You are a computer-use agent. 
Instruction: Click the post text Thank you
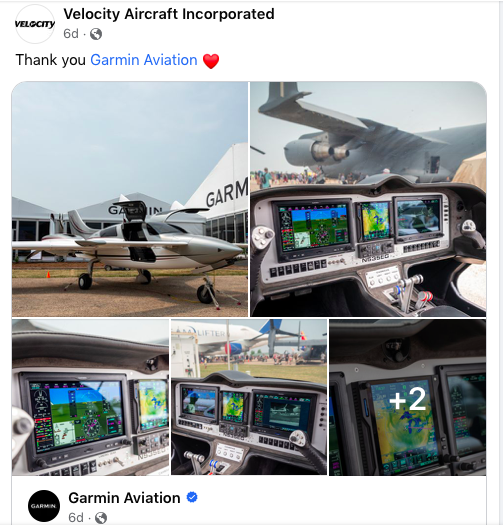51,60
